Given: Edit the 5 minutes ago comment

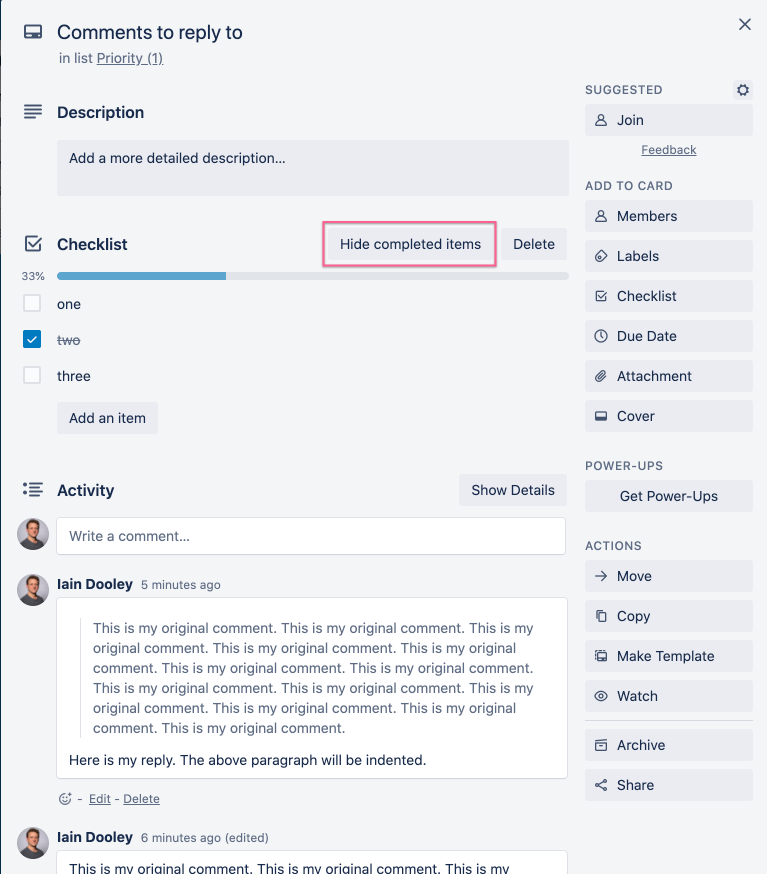Looking at the screenshot, I should click(100, 799).
